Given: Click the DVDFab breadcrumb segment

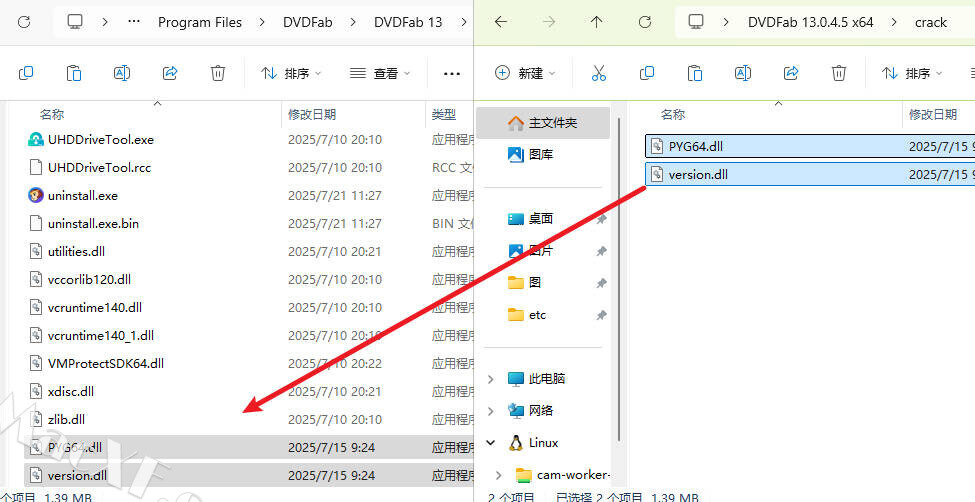Looking at the screenshot, I should coord(308,22).
